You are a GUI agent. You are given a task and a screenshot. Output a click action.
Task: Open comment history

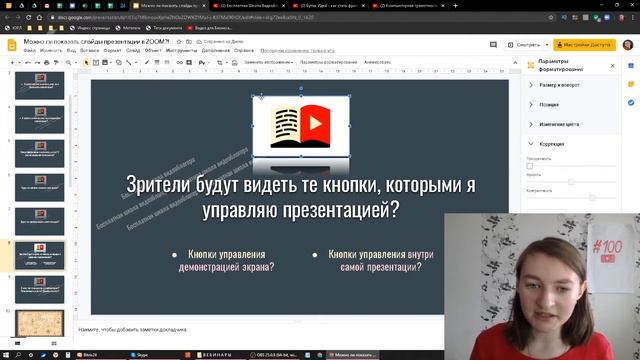[493, 45]
